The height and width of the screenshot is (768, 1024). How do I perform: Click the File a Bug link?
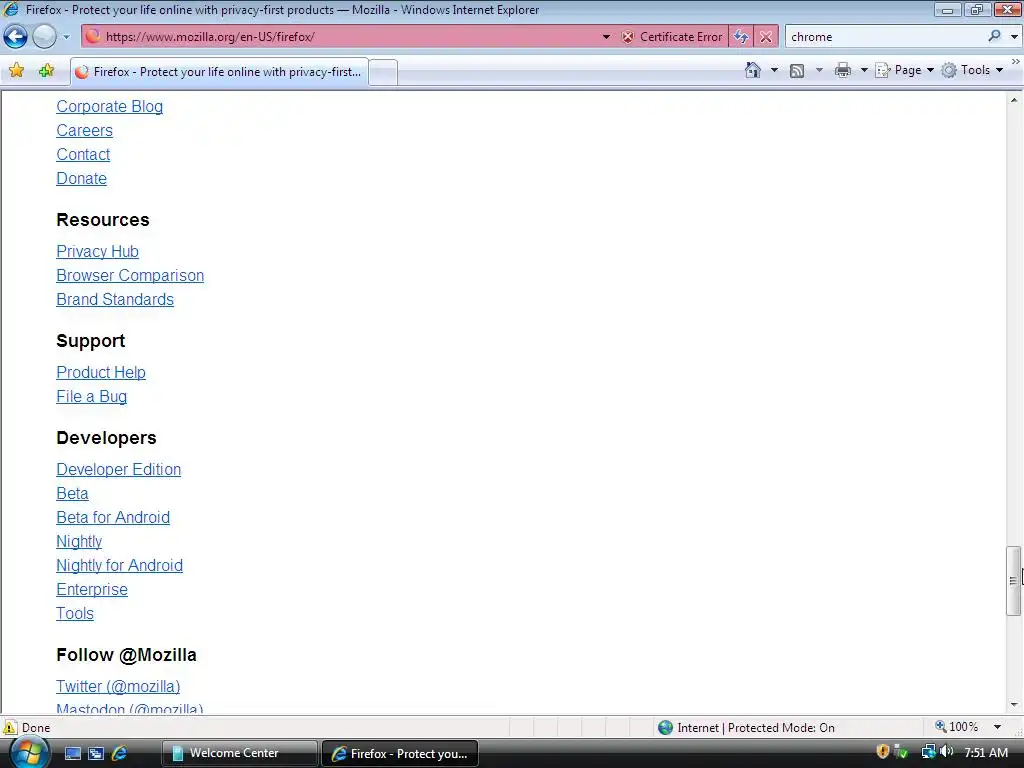[91, 396]
